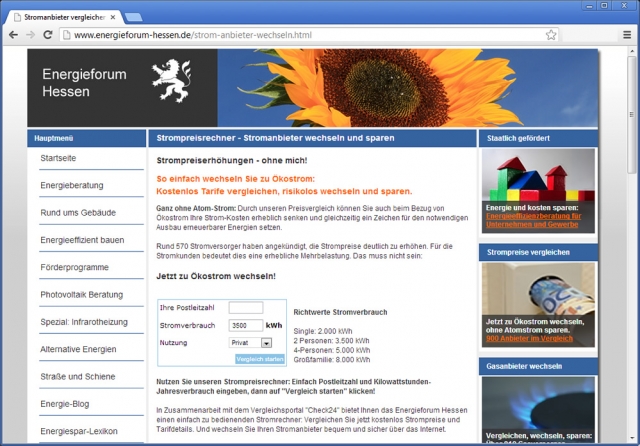This screenshot has height=446, width=640.
Task: Close the Stromanbieter vergleichen tab
Action: (x=113, y=17)
